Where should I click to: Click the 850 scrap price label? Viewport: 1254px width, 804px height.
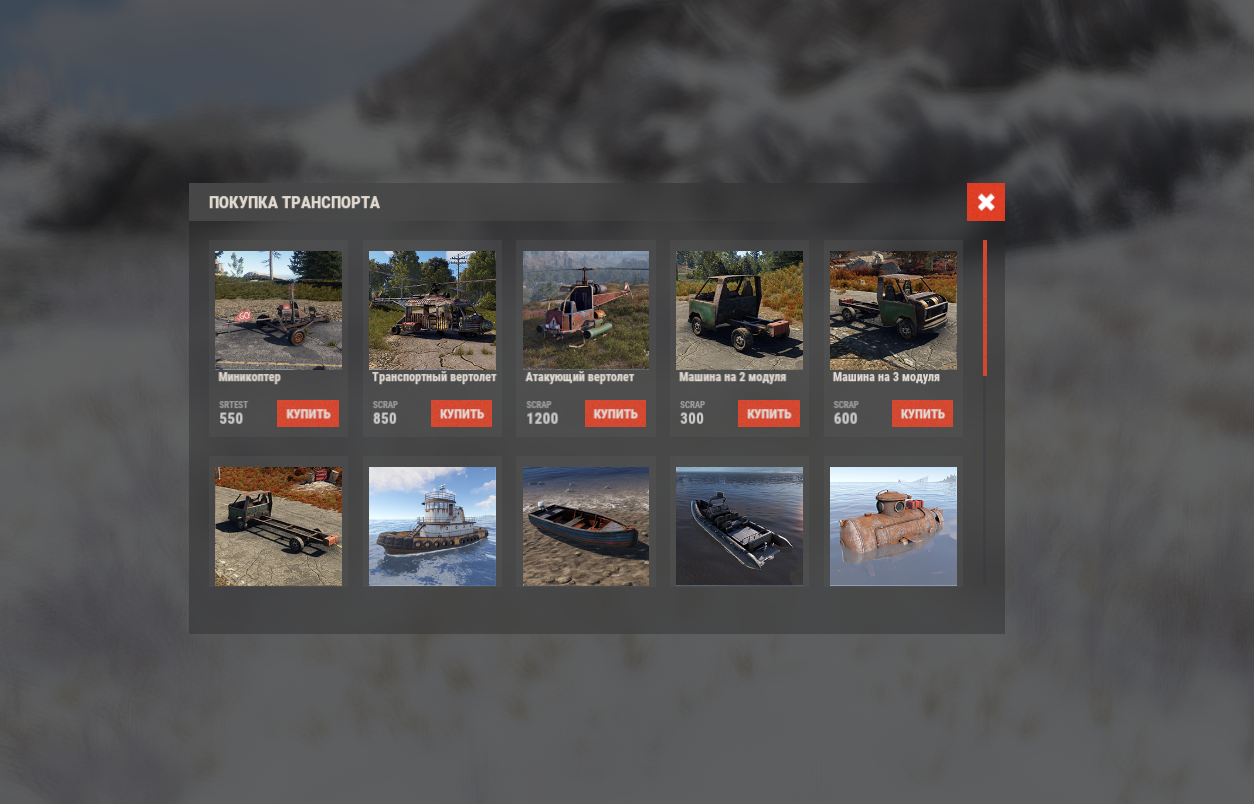tap(385, 419)
